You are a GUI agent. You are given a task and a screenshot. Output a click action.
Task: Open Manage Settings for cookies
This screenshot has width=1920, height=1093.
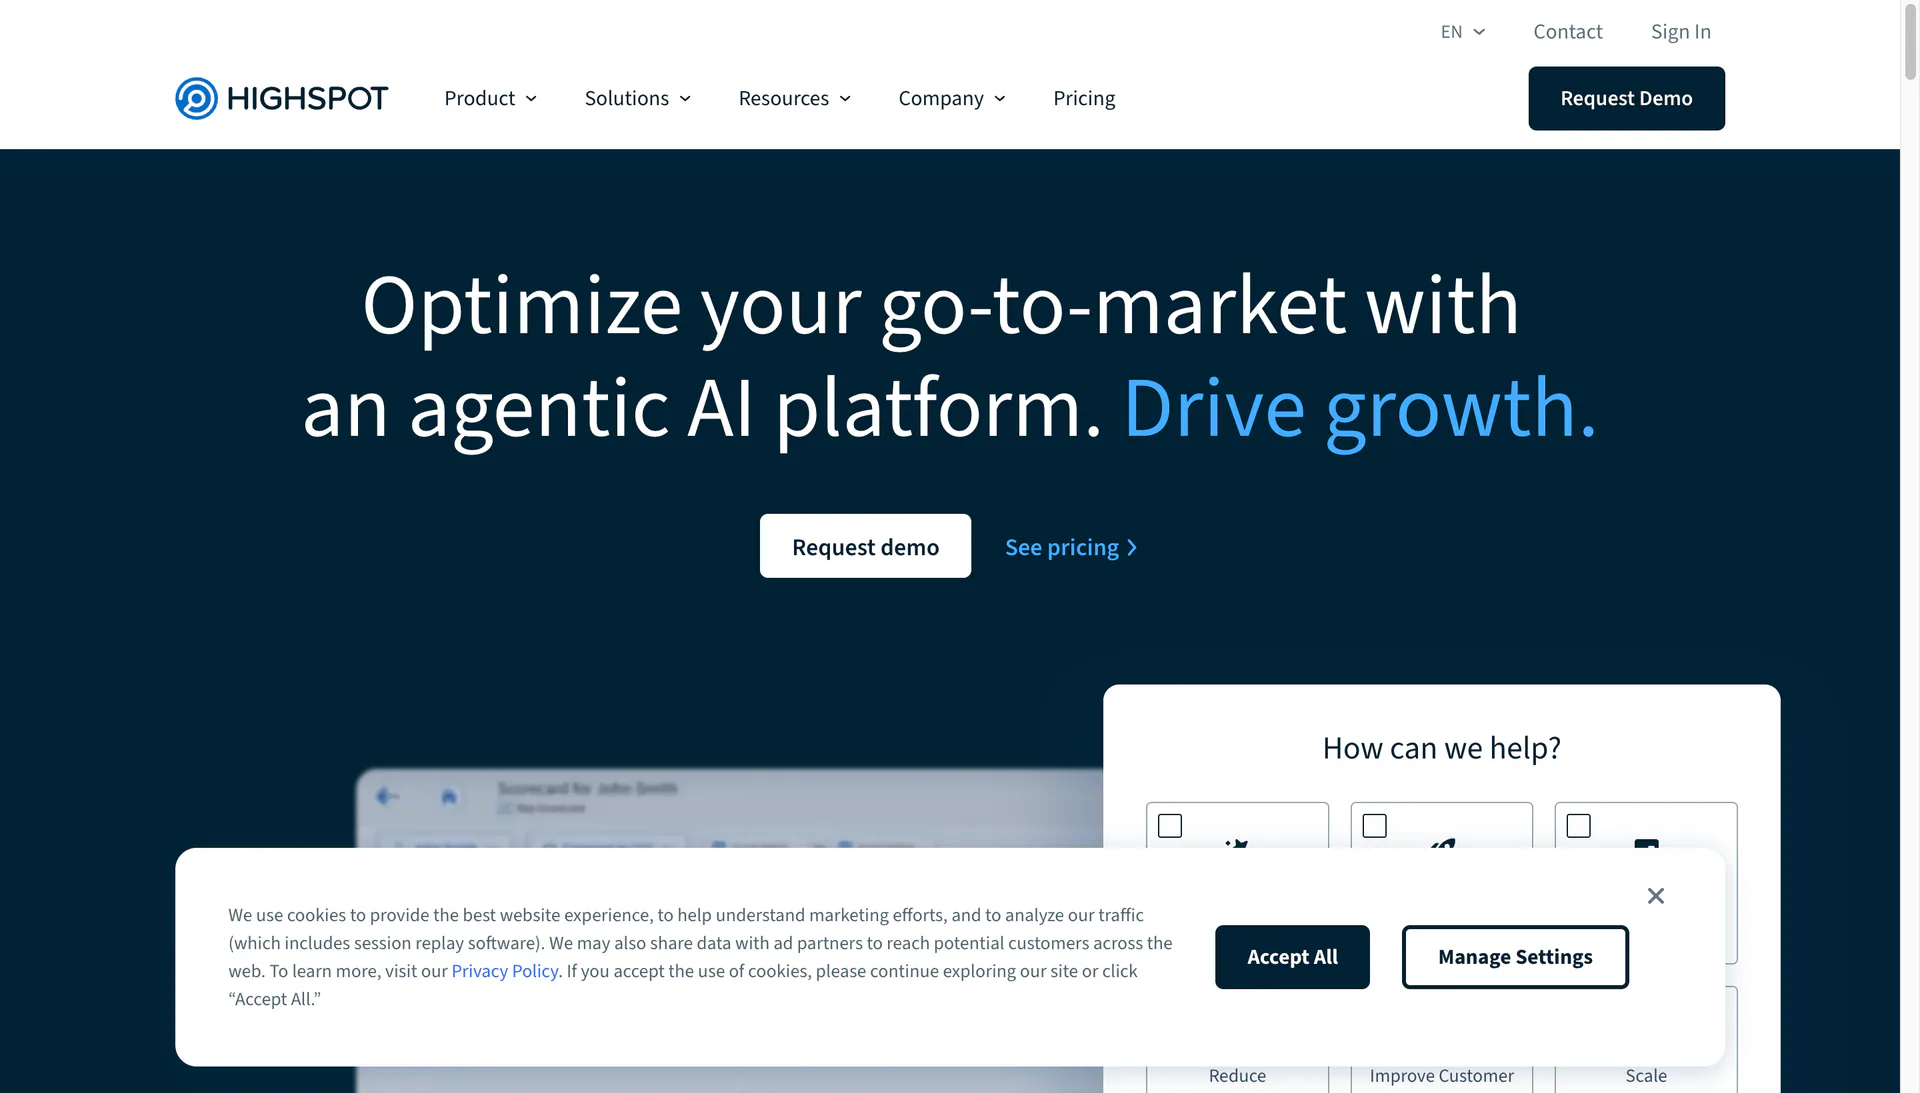[1515, 957]
